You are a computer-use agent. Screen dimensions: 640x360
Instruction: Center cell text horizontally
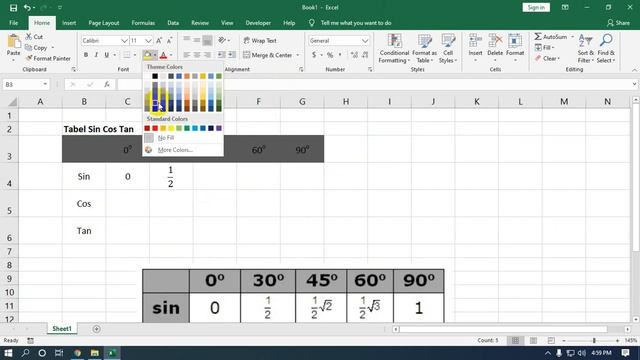[x=197, y=55]
